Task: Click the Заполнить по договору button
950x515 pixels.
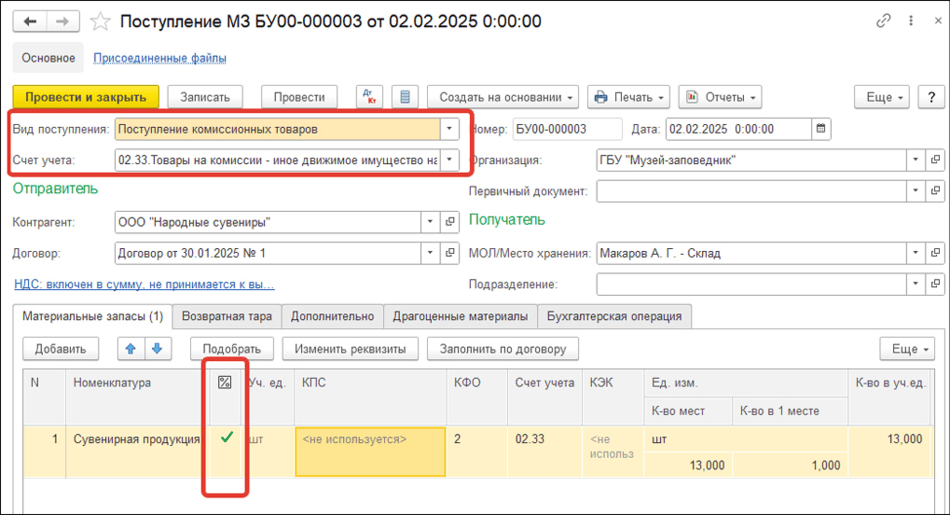Action: tap(502, 349)
